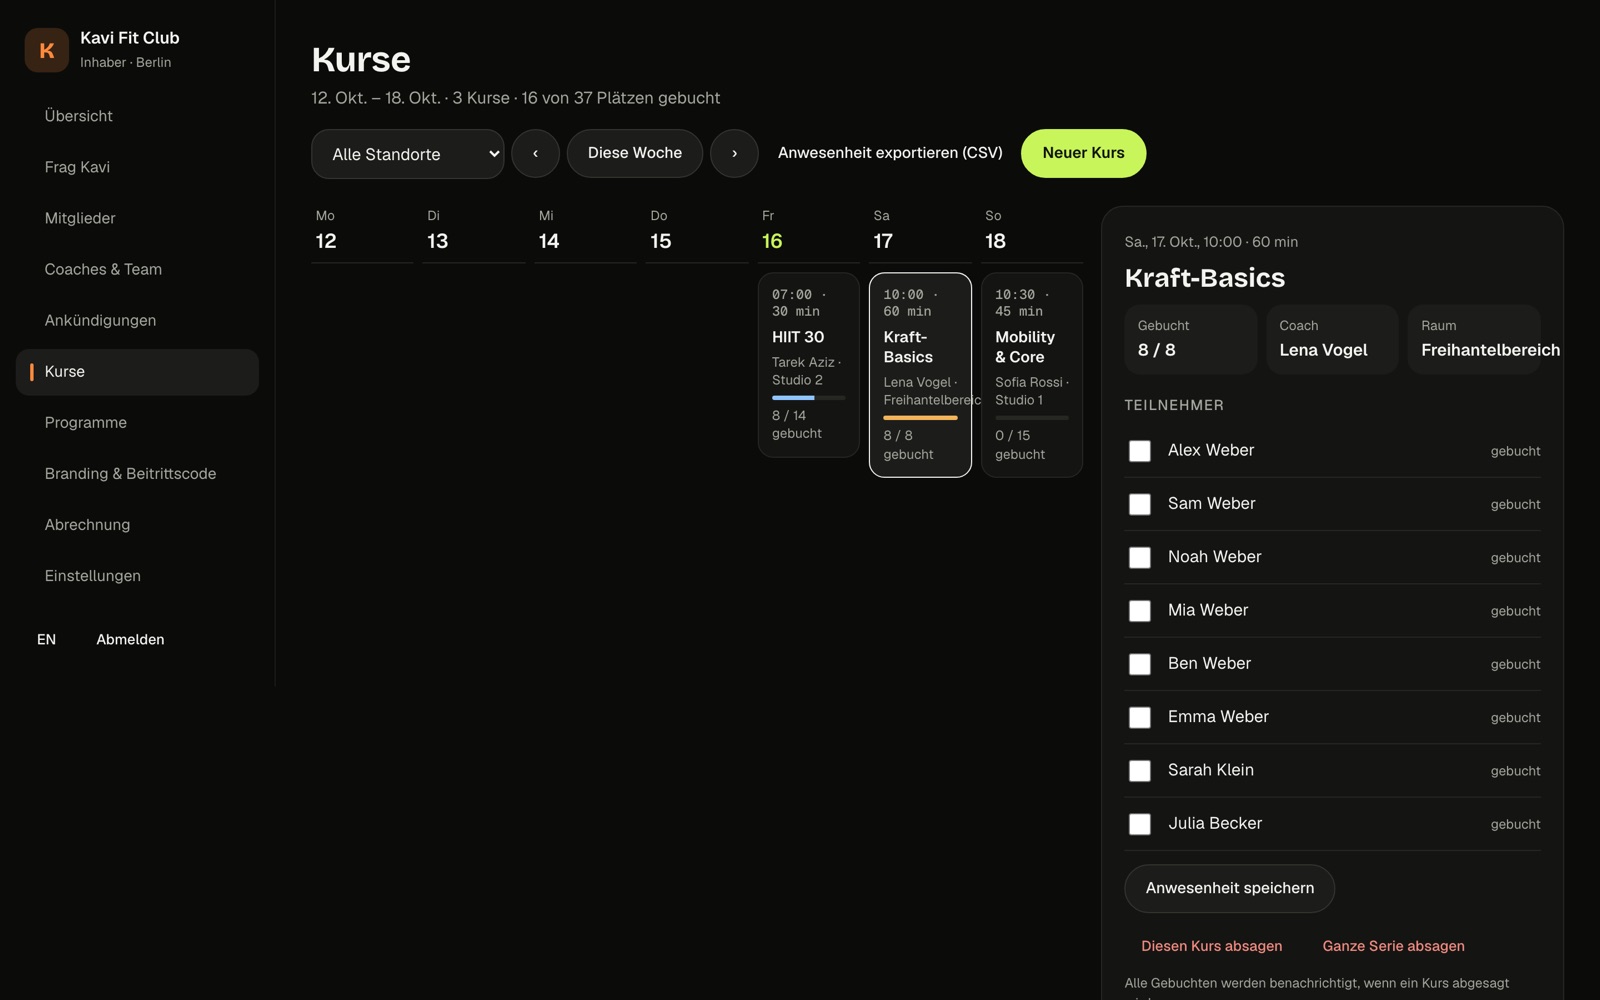
Task: Switch language to EN
Action: pos(46,639)
